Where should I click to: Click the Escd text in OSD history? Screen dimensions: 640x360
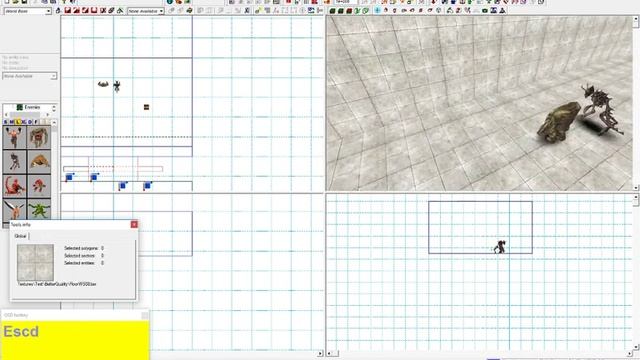(x=21, y=331)
